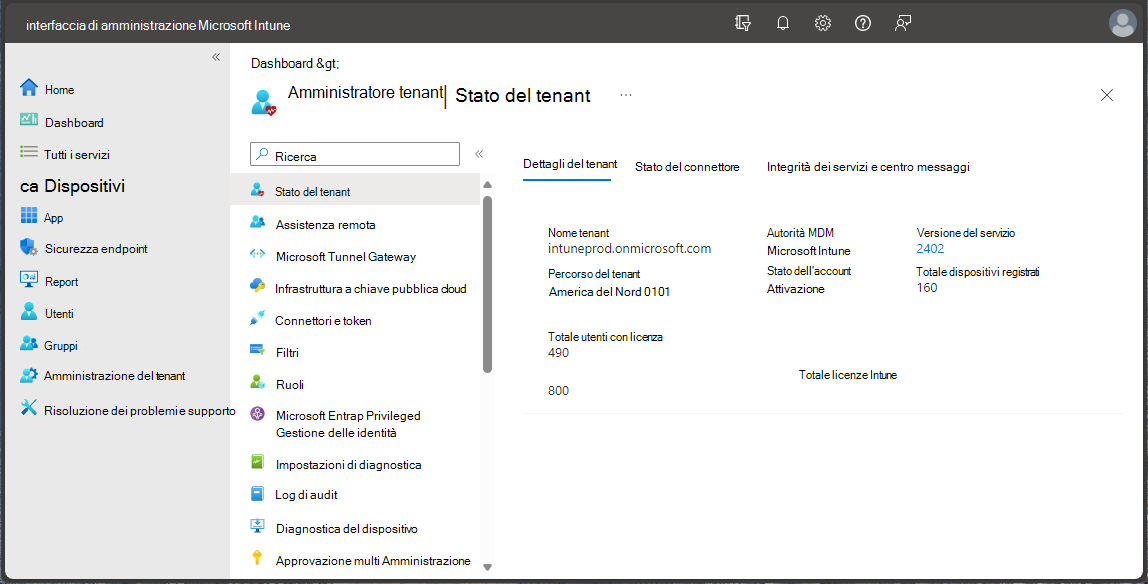1148x584 pixels.
Task: Close the Stato del tenant blade
Action: point(1107,94)
